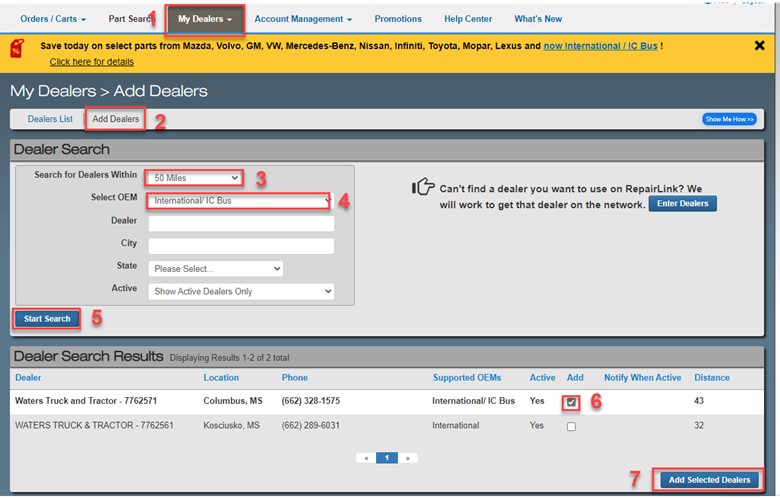Open the Part Search menu item
Screen dimensions: 780x498
click(x=130, y=19)
